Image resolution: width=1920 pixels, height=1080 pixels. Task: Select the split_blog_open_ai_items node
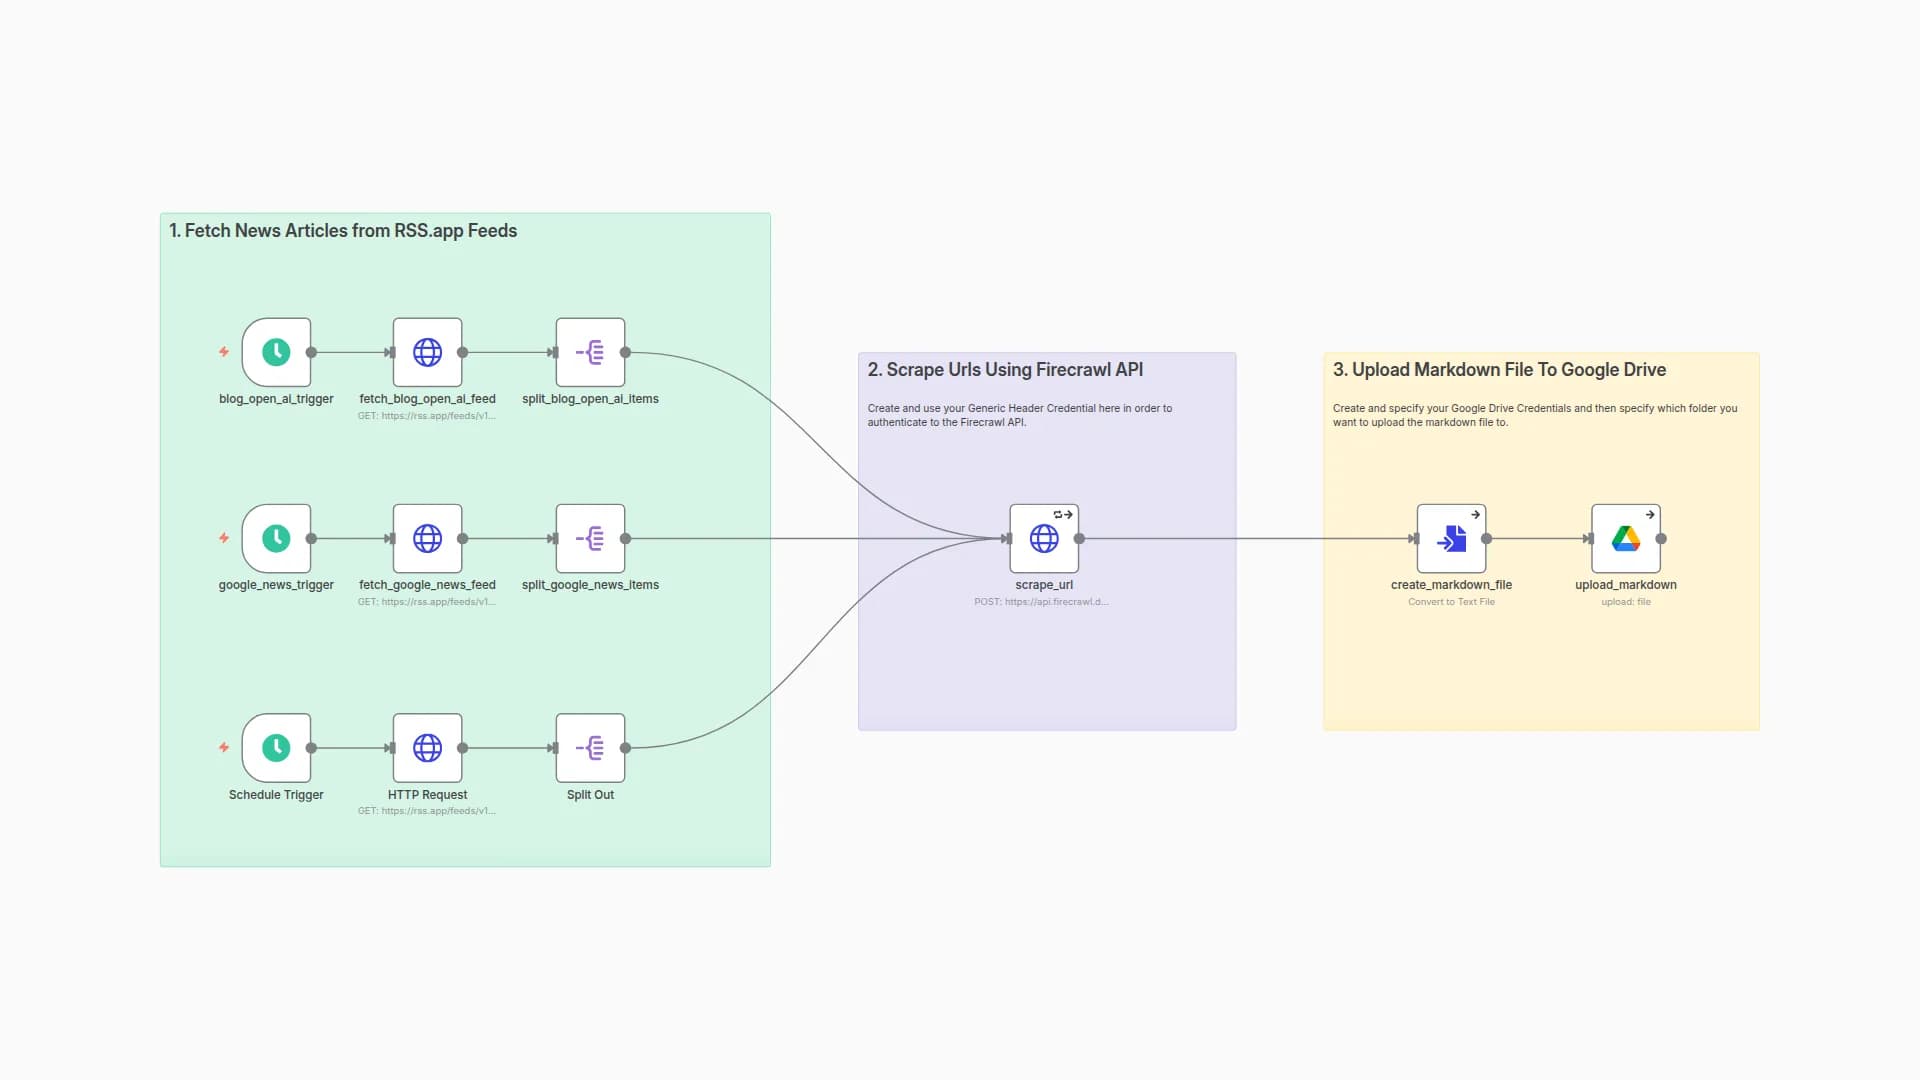click(590, 352)
